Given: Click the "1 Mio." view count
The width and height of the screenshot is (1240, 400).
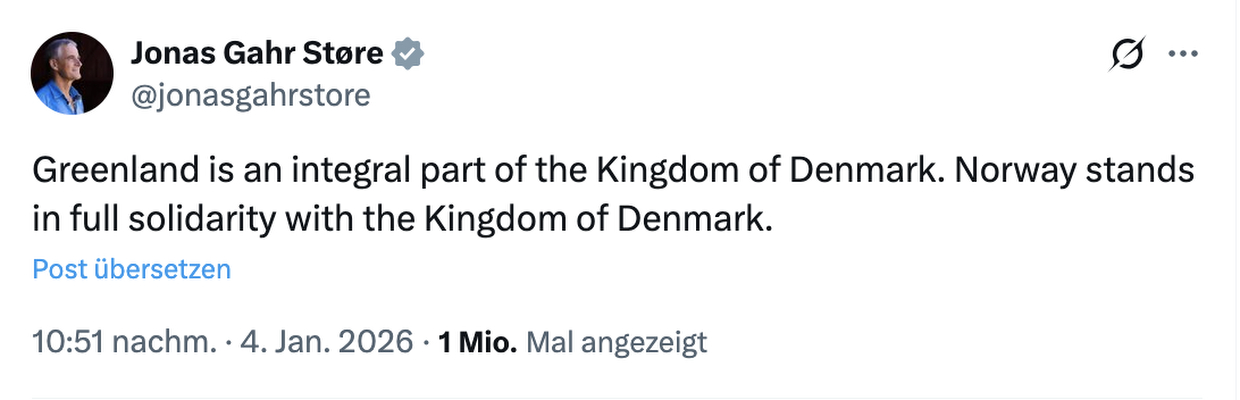Looking at the screenshot, I should (x=477, y=342).
